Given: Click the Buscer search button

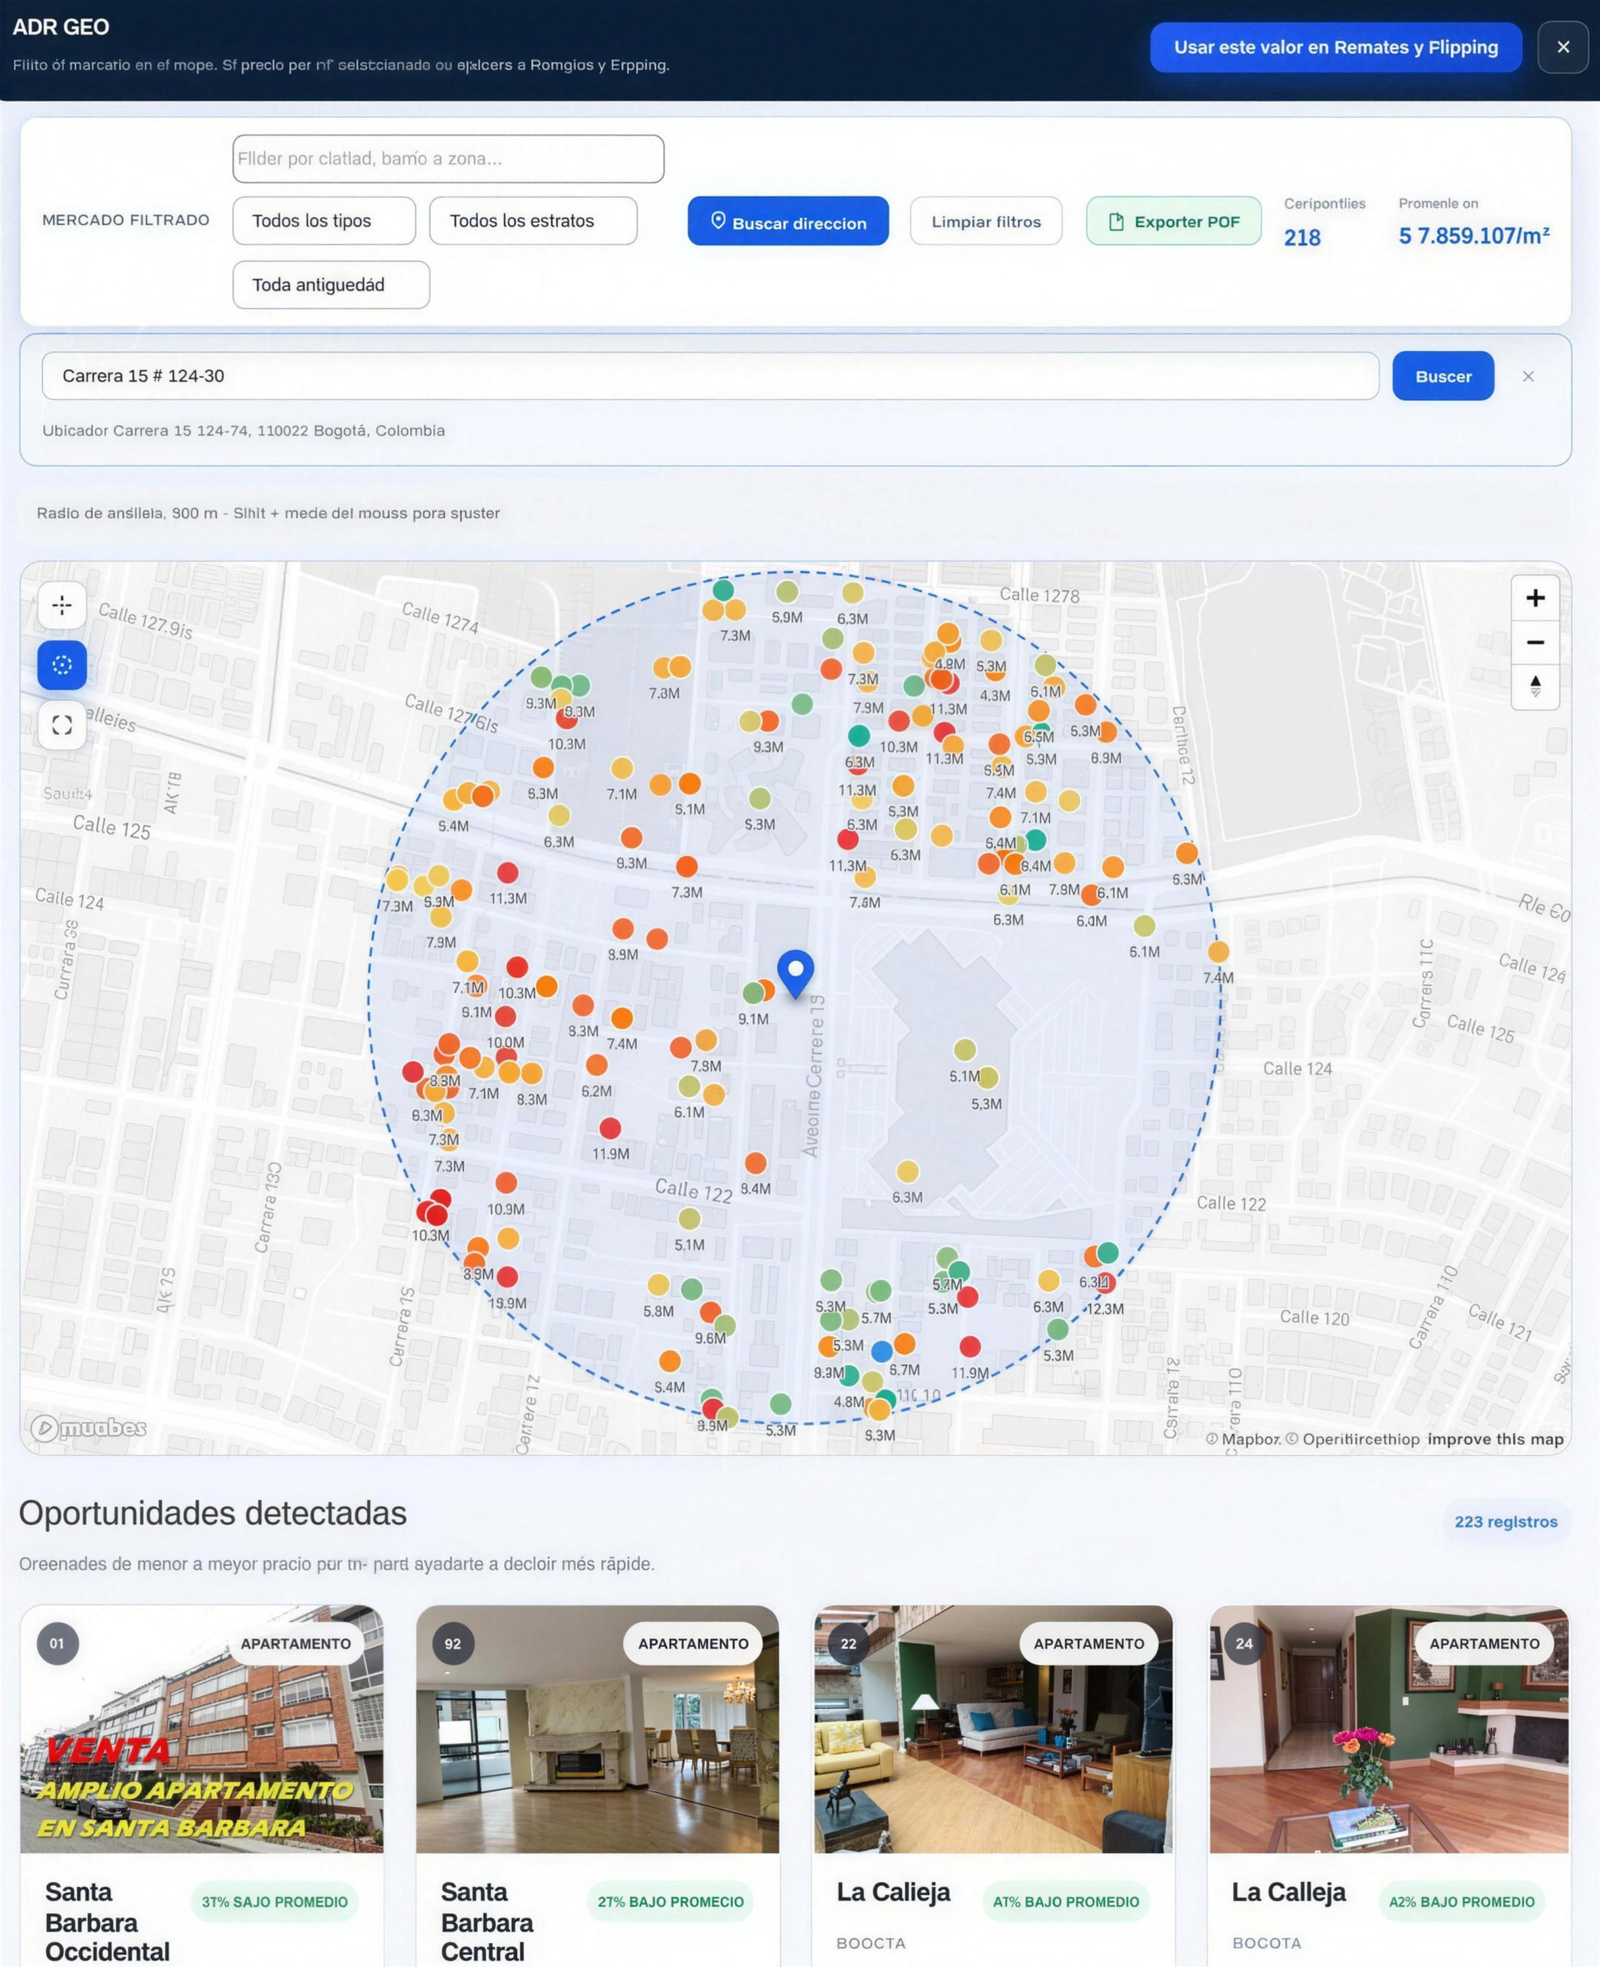Looking at the screenshot, I should click(1443, 376).
